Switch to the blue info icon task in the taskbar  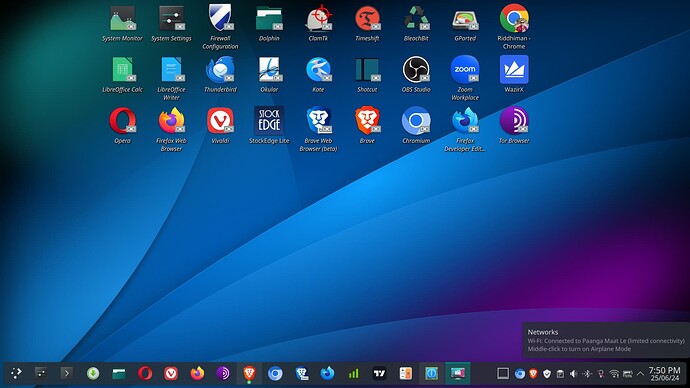pyautogui.click(x=431, y=373)
